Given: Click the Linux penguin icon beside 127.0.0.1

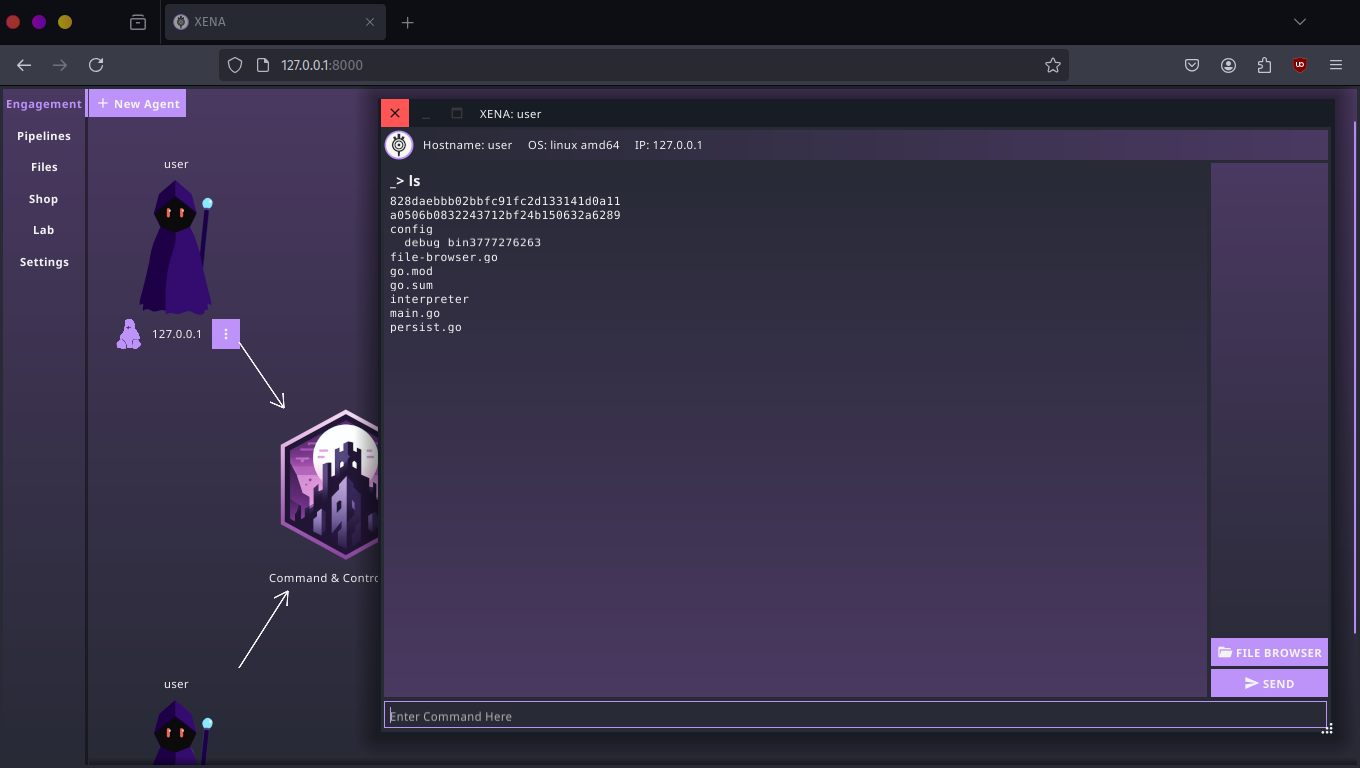Looking at the screenshot, I should 128,334.
